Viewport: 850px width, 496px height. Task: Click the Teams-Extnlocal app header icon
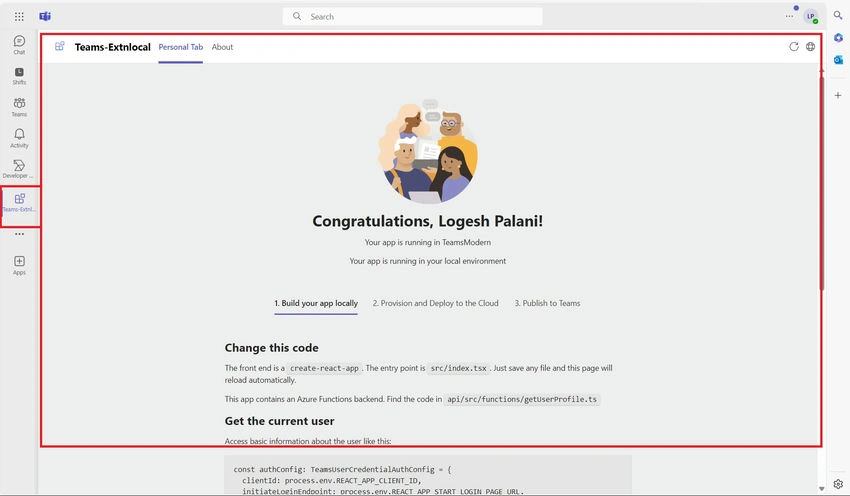60,47
